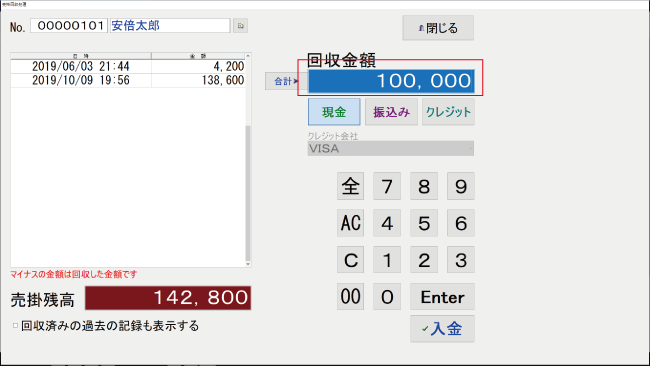Tap the AC keypad button

tap(350, 223)
